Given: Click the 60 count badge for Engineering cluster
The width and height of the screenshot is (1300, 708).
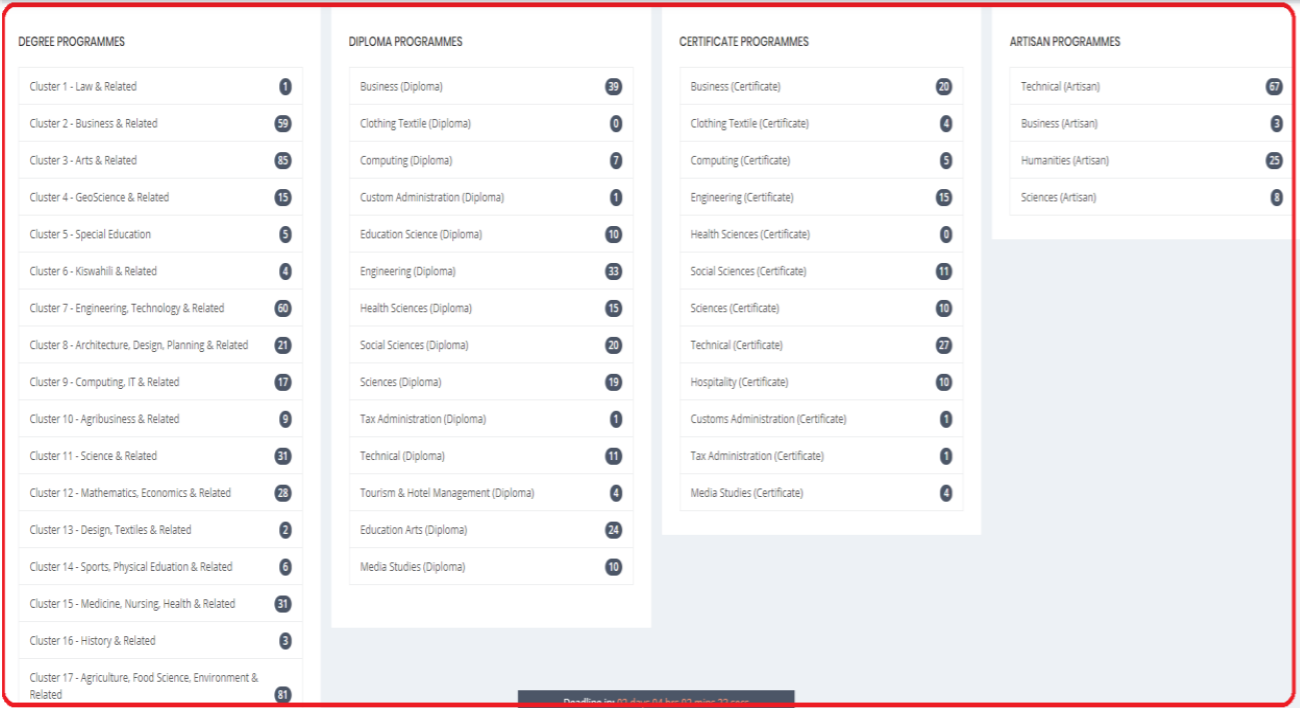Looking at the screenshot, I should 283,308.
